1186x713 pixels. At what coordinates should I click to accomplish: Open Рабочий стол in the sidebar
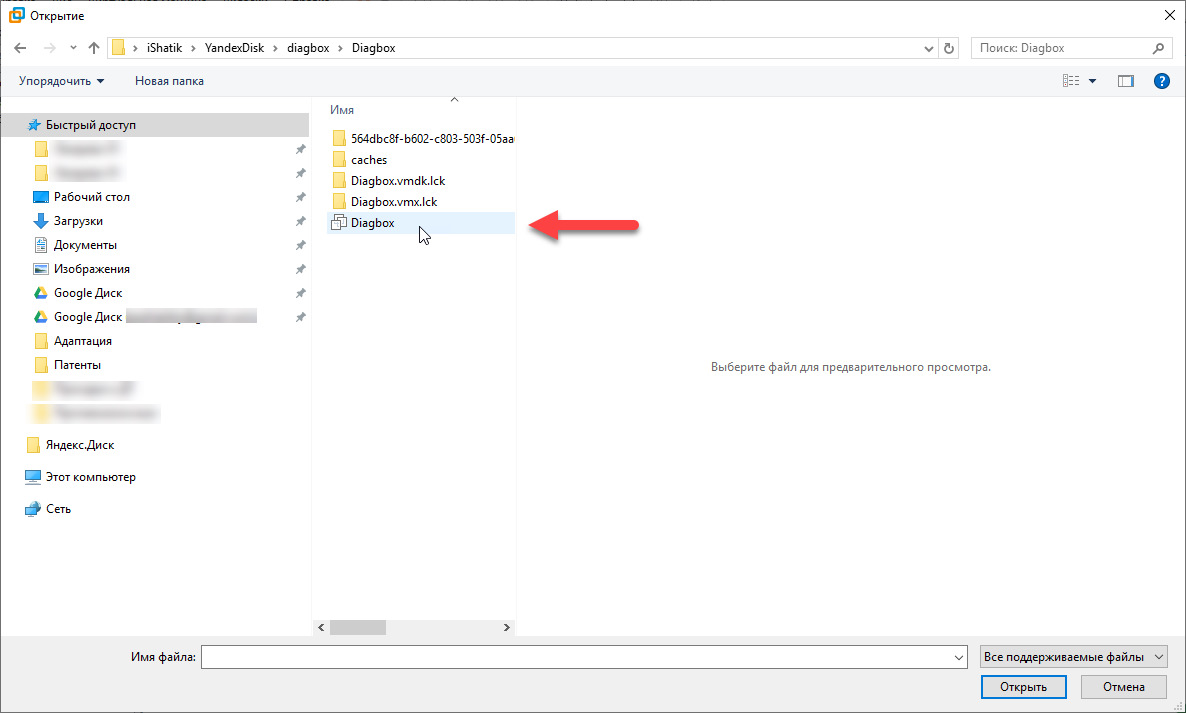point(92,197)
